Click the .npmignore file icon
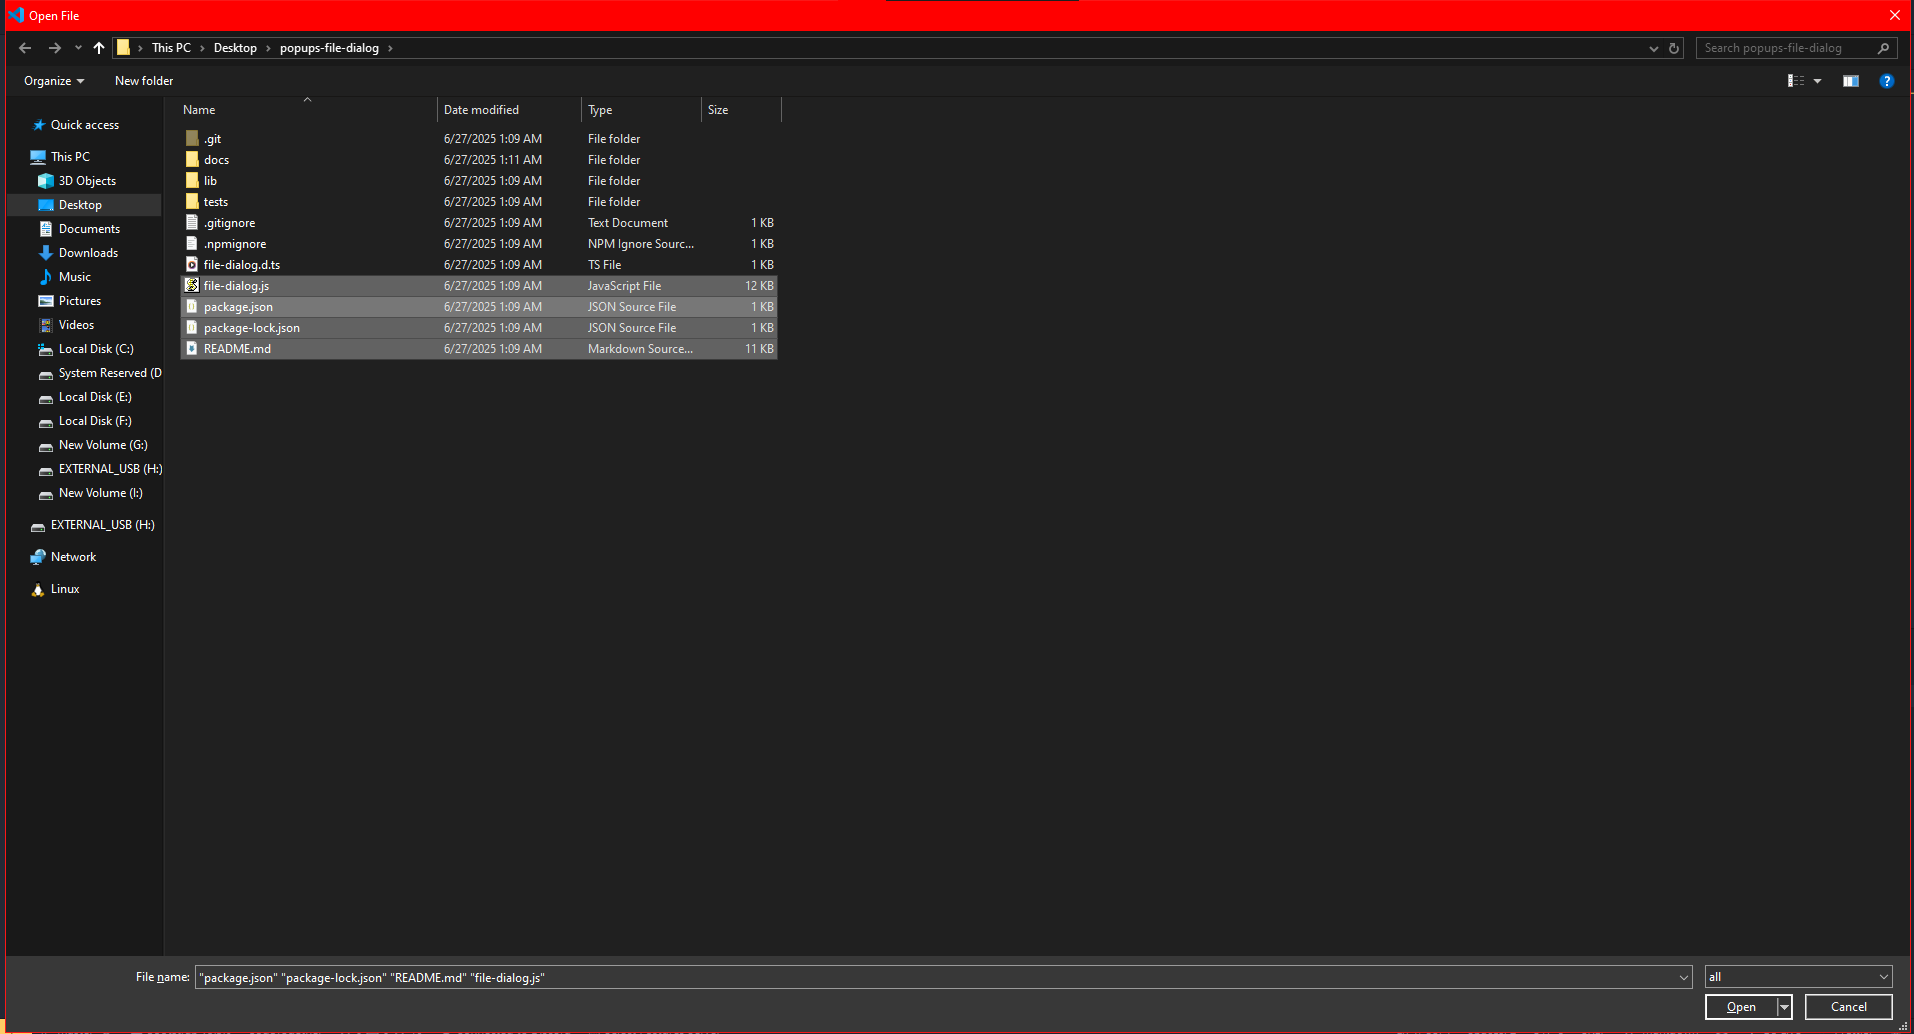The width and height of the screenshot is (1914, 1034). point(192,244)
